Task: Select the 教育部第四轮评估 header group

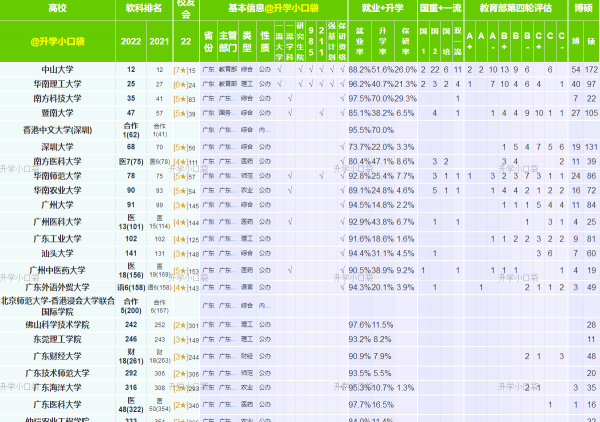Action: (516, 7)
